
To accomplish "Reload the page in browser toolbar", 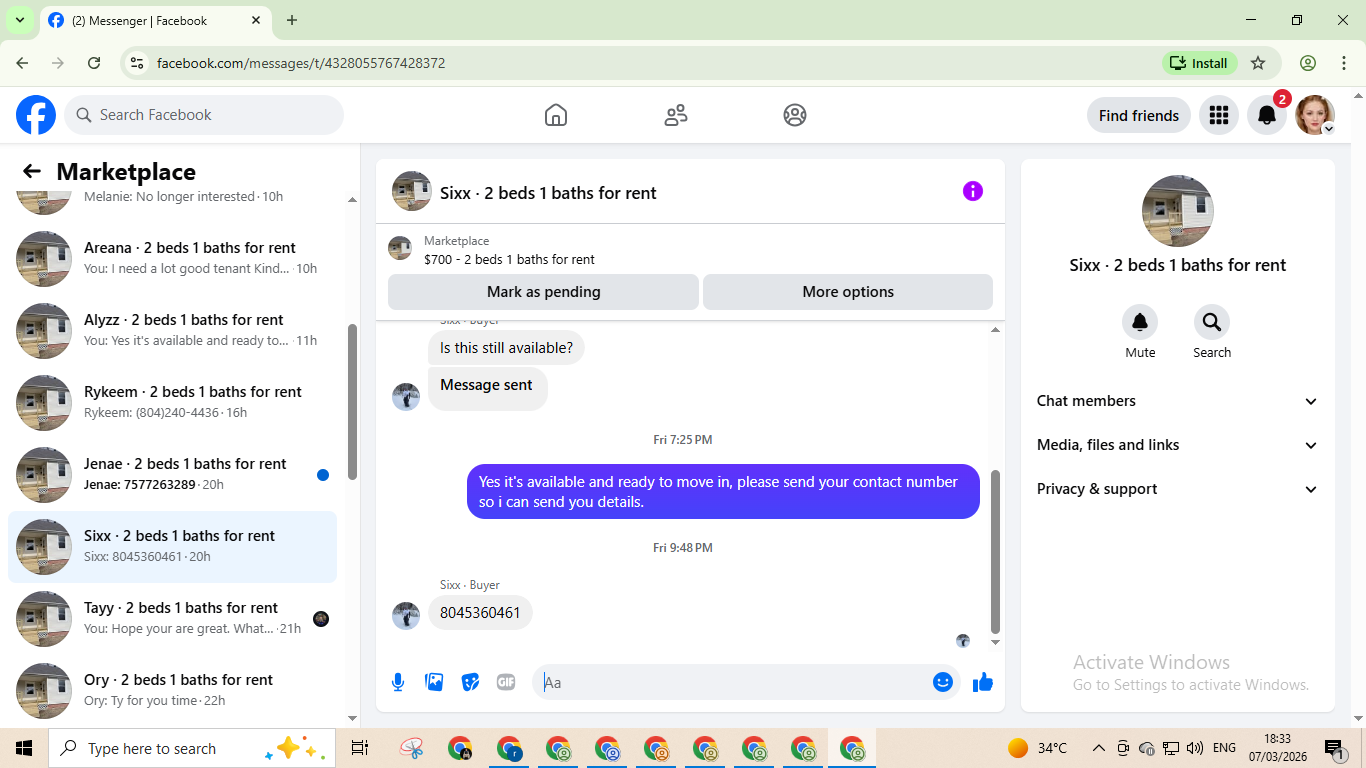I will coord(94,63).
